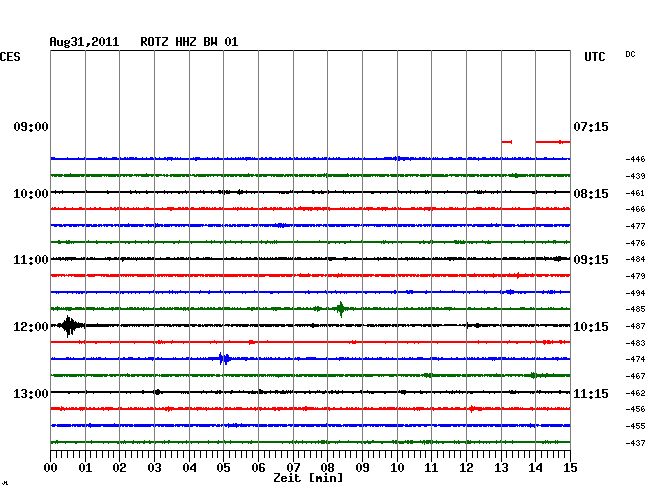Select the DC value -476
Viewport: 650px width, 494px height.
click(635, 243)
